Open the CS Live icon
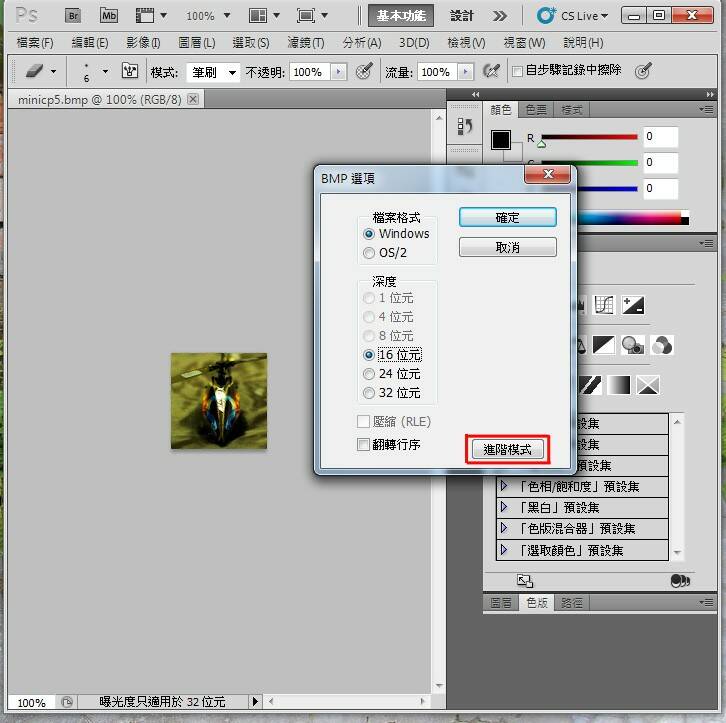 [x=546, y=16]
